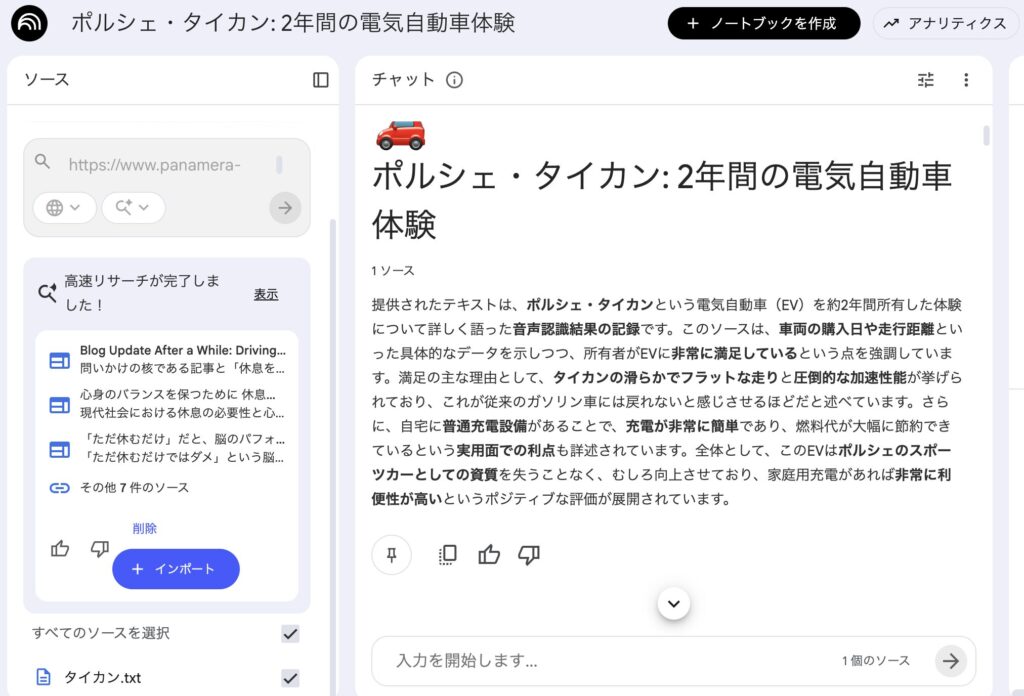Open the research mode dropdown
The height and width of the screenshot is (696, 1024).
tap(132, 207)
